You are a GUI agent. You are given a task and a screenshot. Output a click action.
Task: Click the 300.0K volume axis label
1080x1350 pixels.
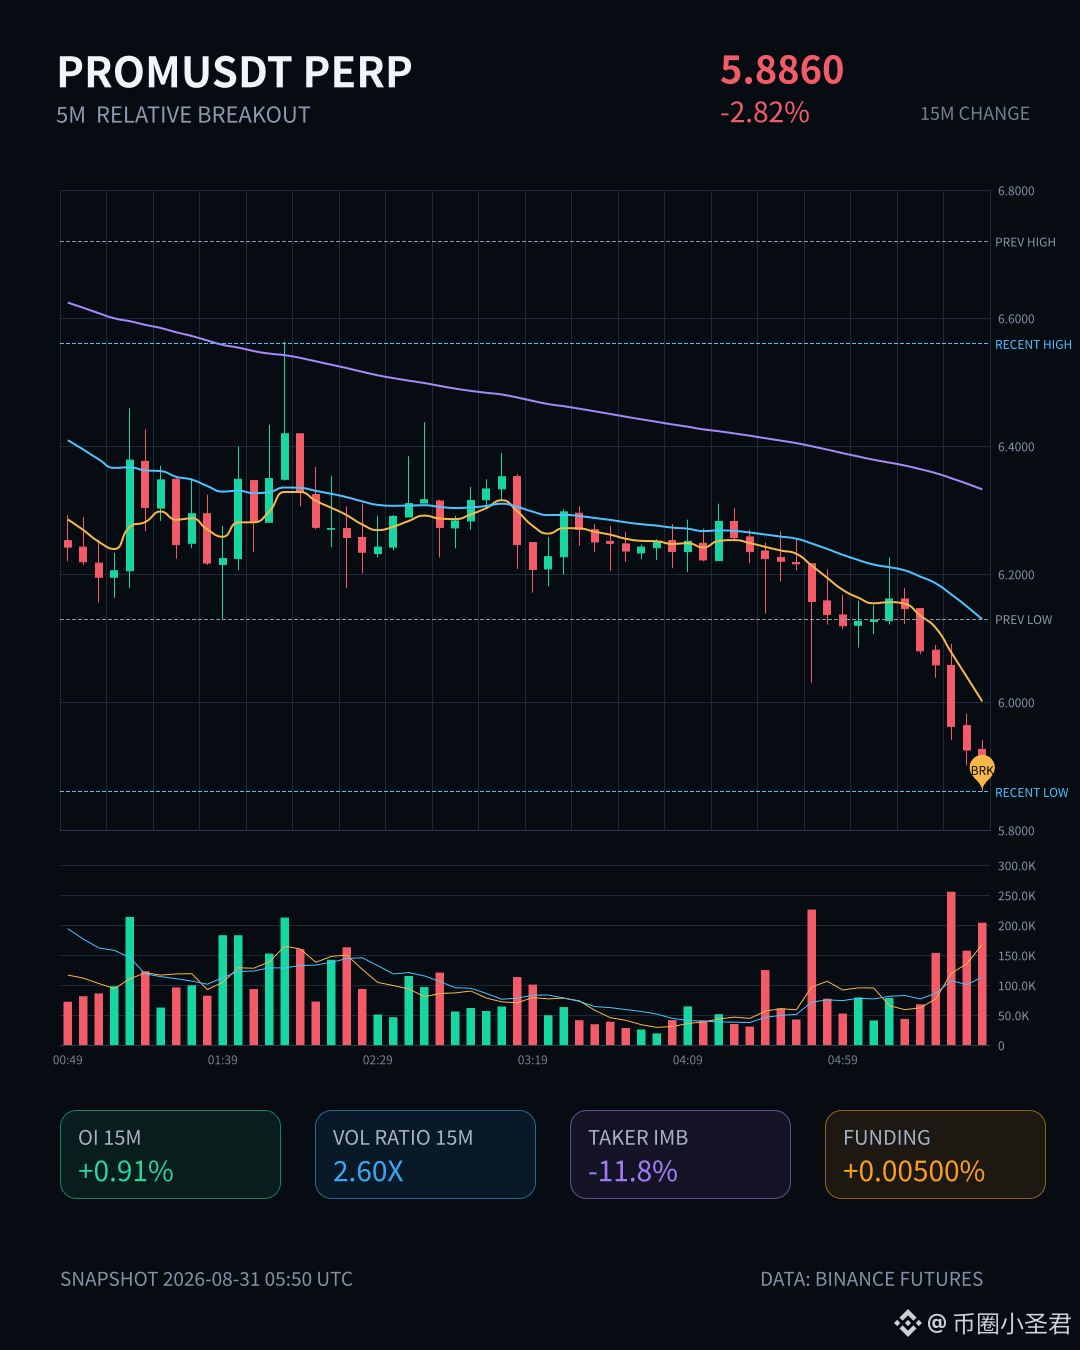(x=1017, y=866)
